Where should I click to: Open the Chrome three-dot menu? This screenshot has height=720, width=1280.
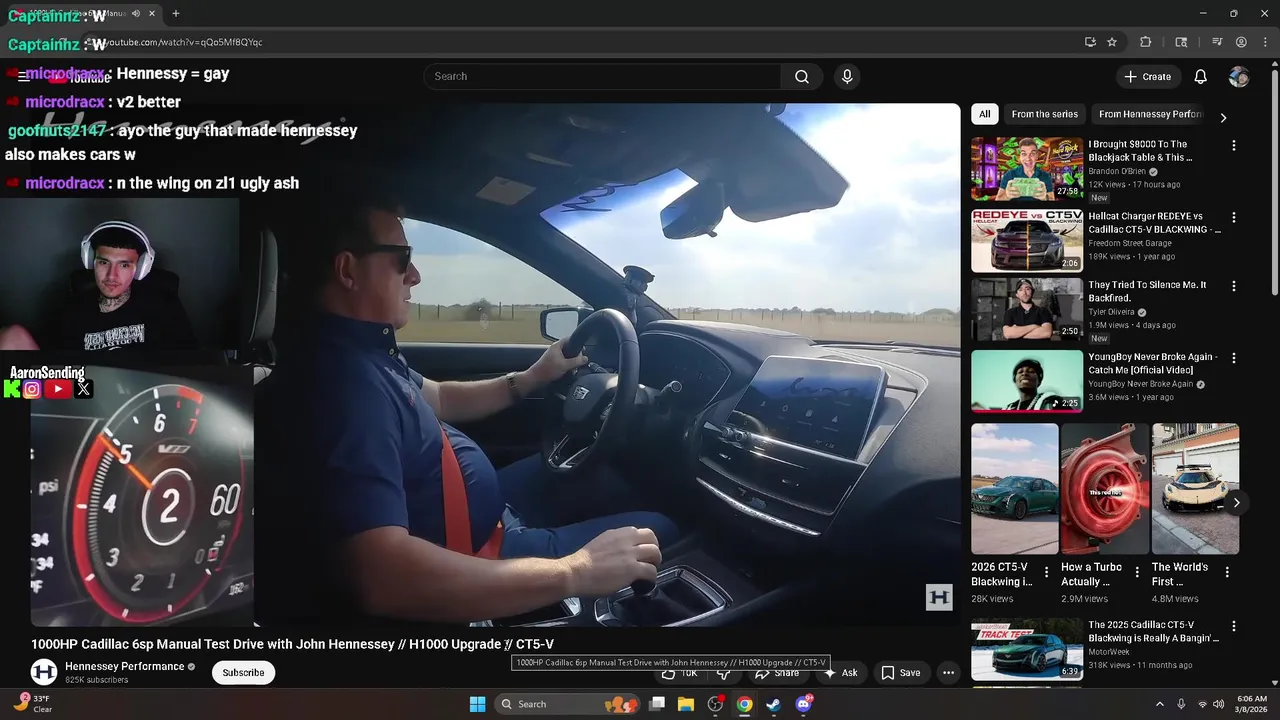click(1264, 42)
